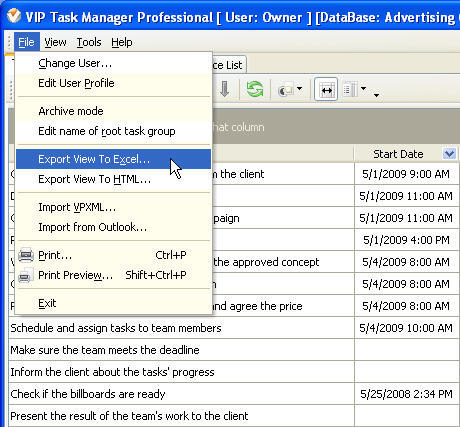Screen dimensions: 460x427
Task: Click start date 5/1/2009 4:00 PM cell
Action: pyautogui.click(x=406, y=240)
